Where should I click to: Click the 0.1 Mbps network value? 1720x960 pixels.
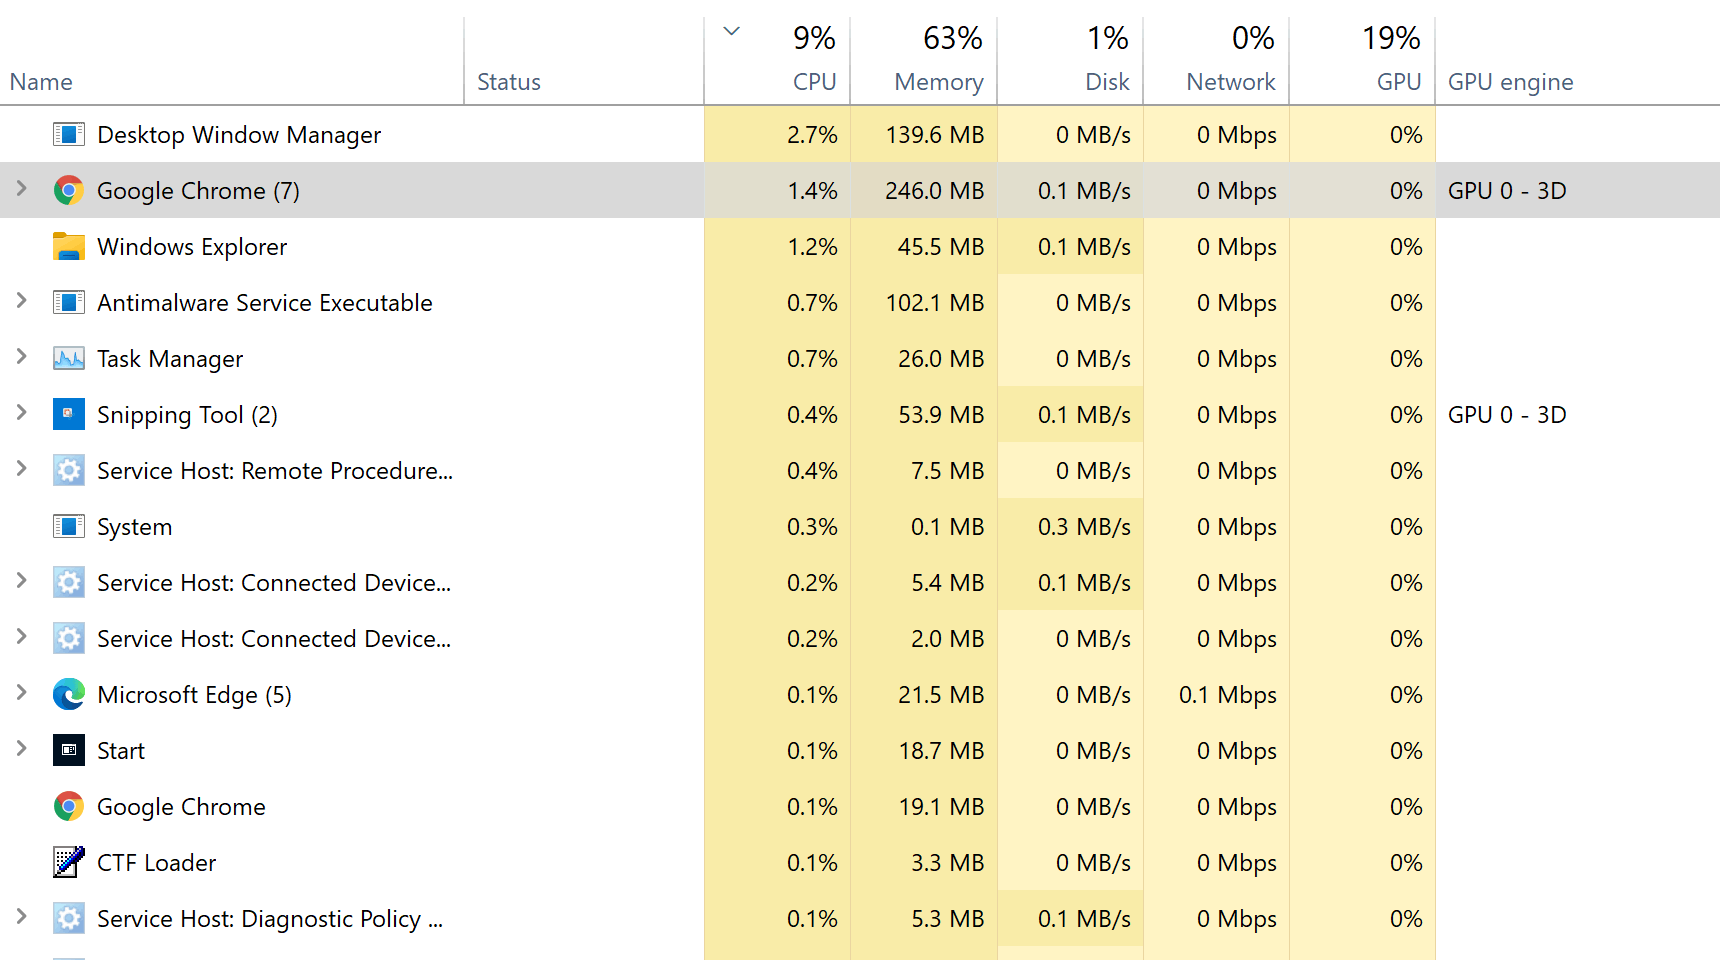point(1228,695)
